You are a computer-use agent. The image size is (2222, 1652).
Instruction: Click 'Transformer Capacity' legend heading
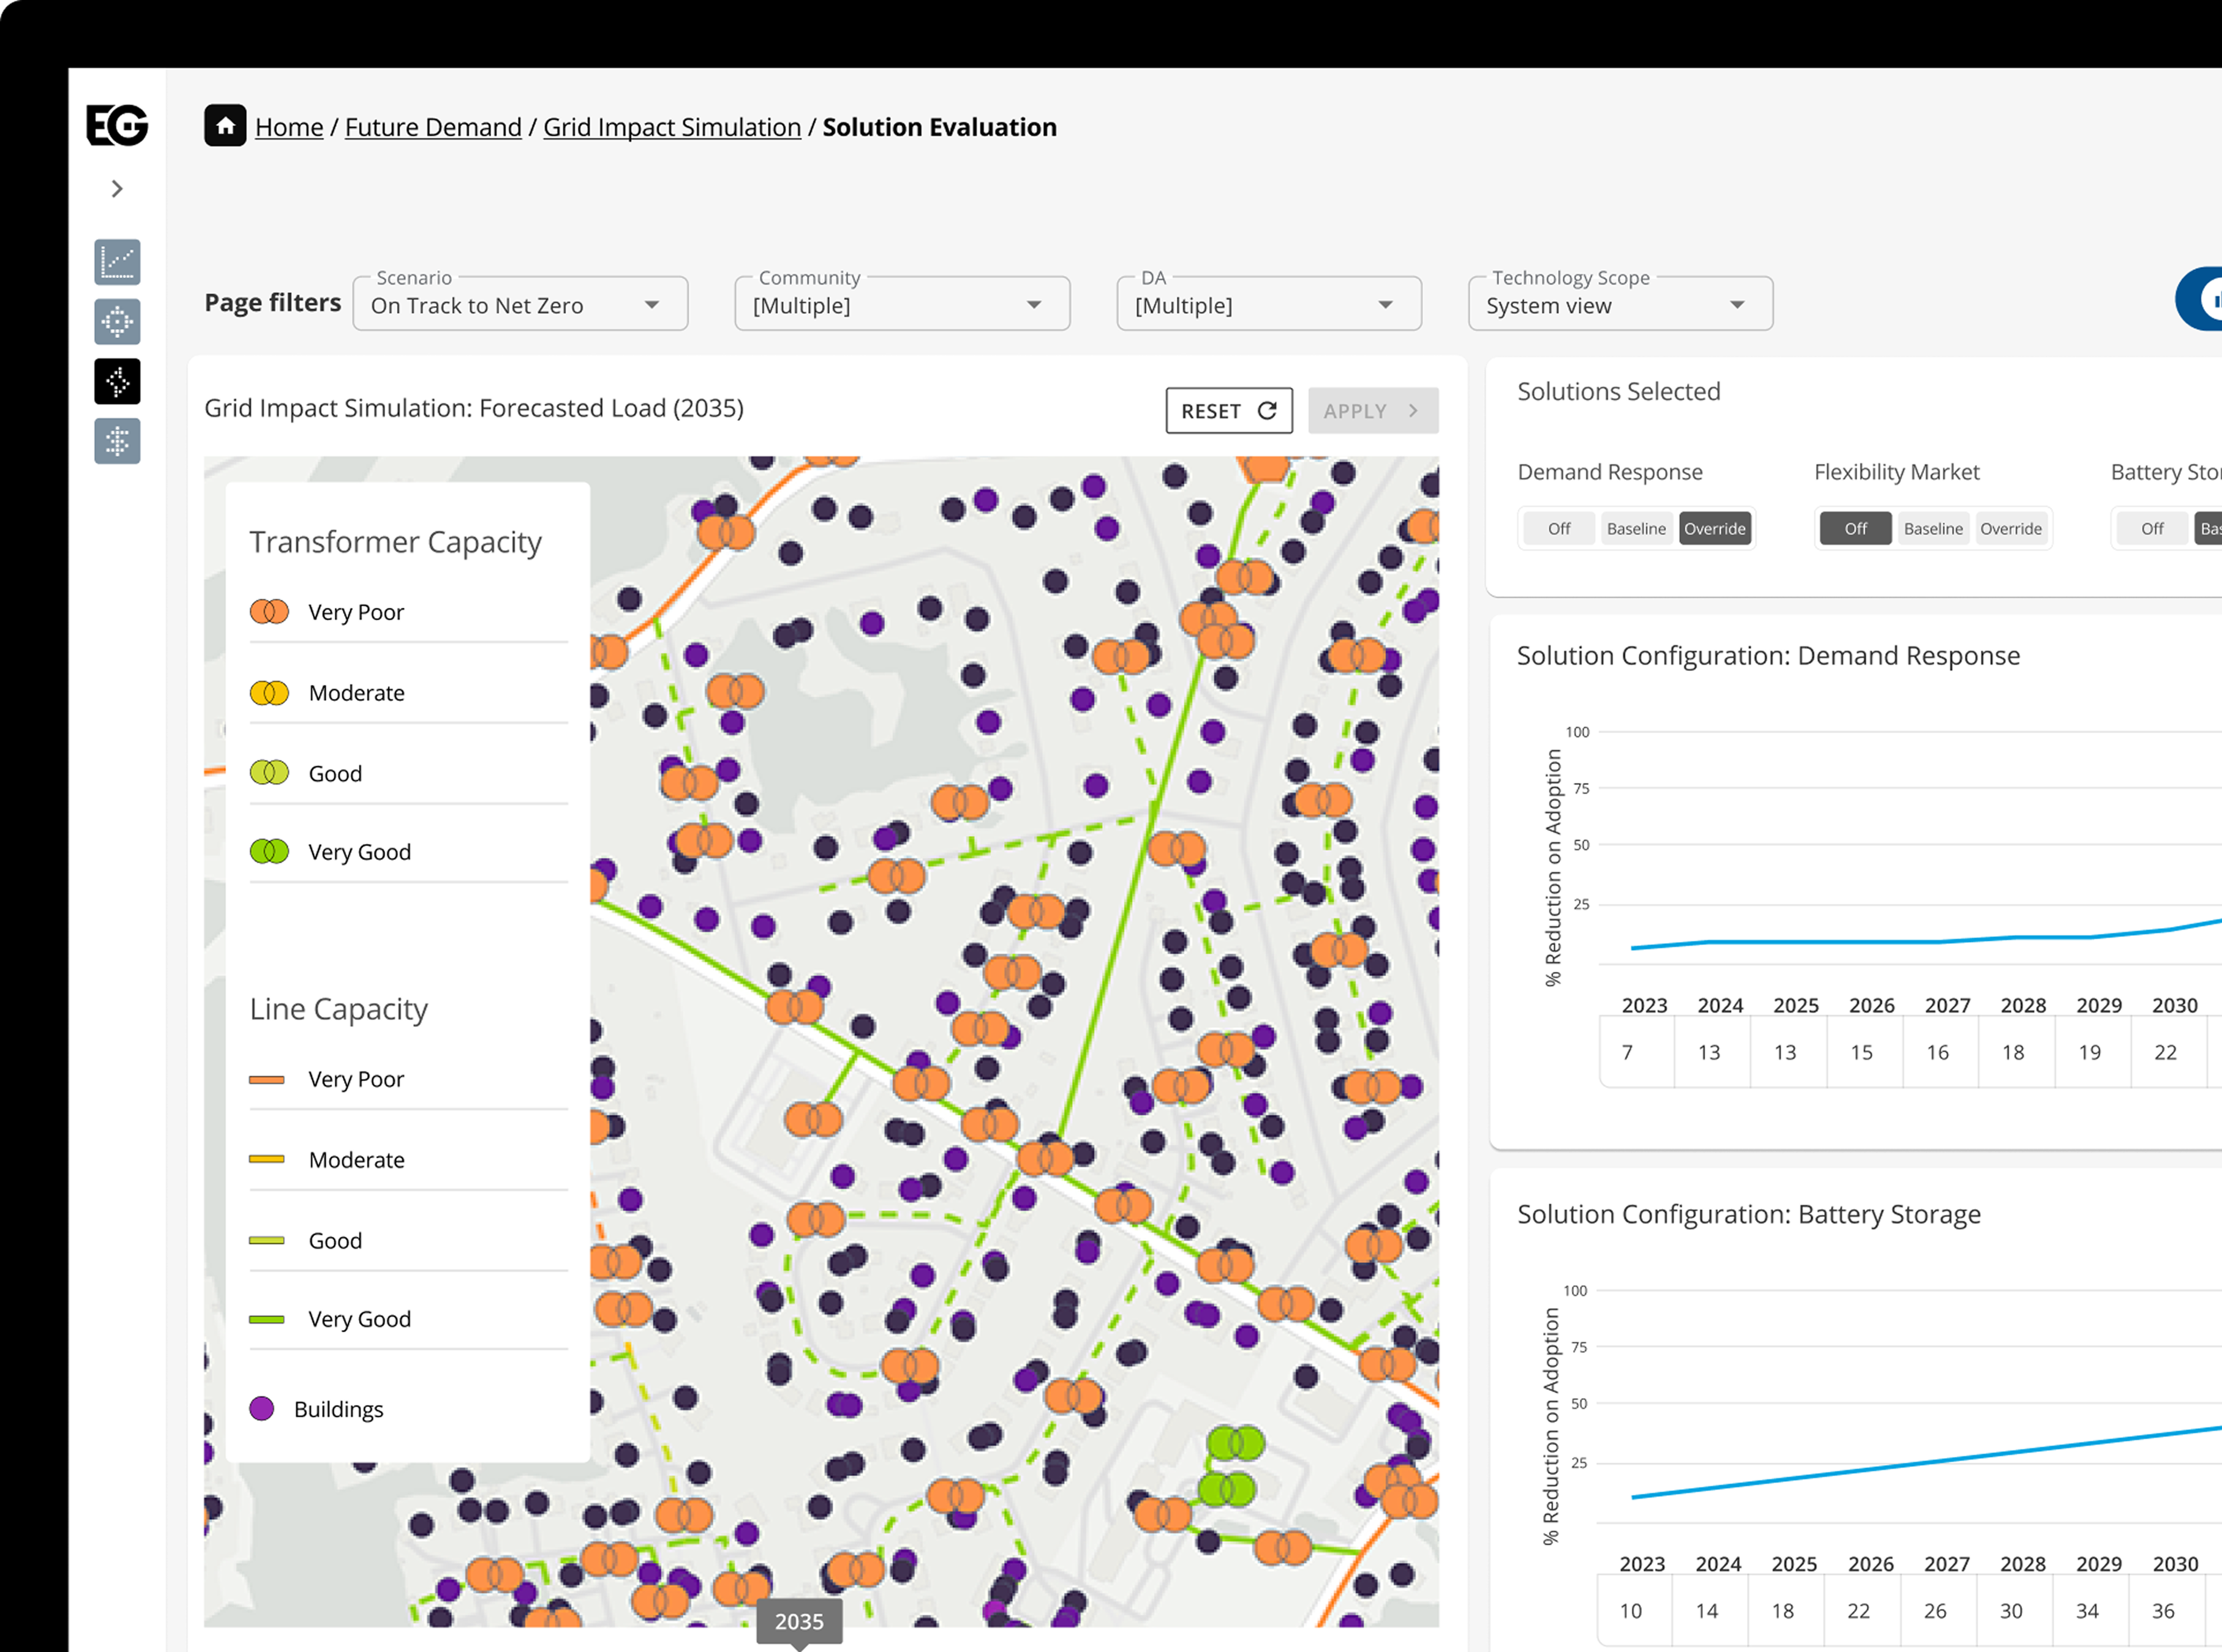395,541
